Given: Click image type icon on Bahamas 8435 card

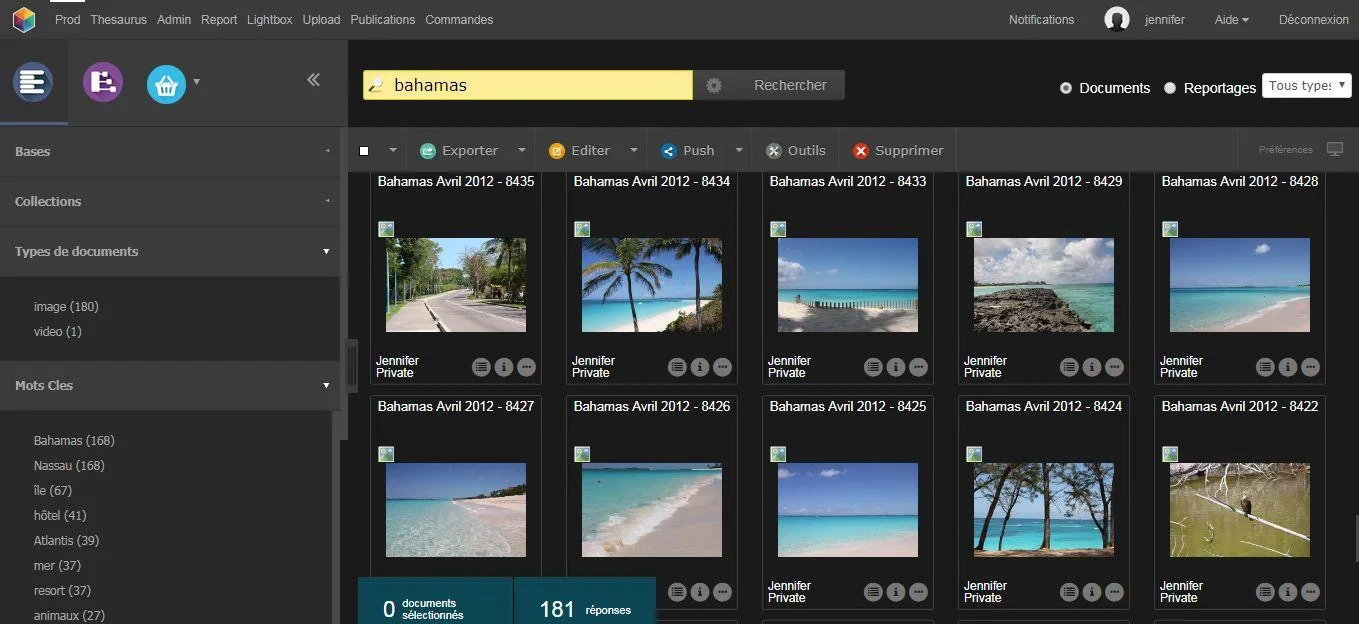Looking at the screenshot, I should [386, 229].
